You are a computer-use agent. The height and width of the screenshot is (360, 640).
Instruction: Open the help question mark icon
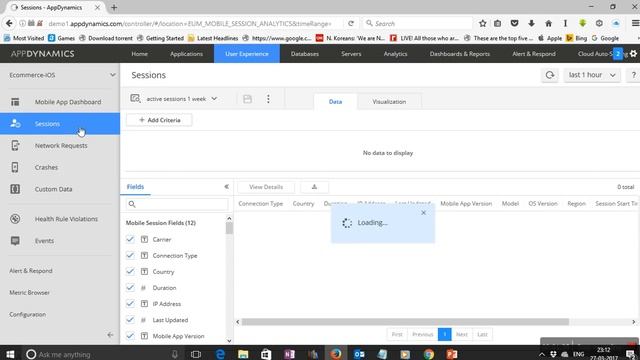tap(633, 75)
